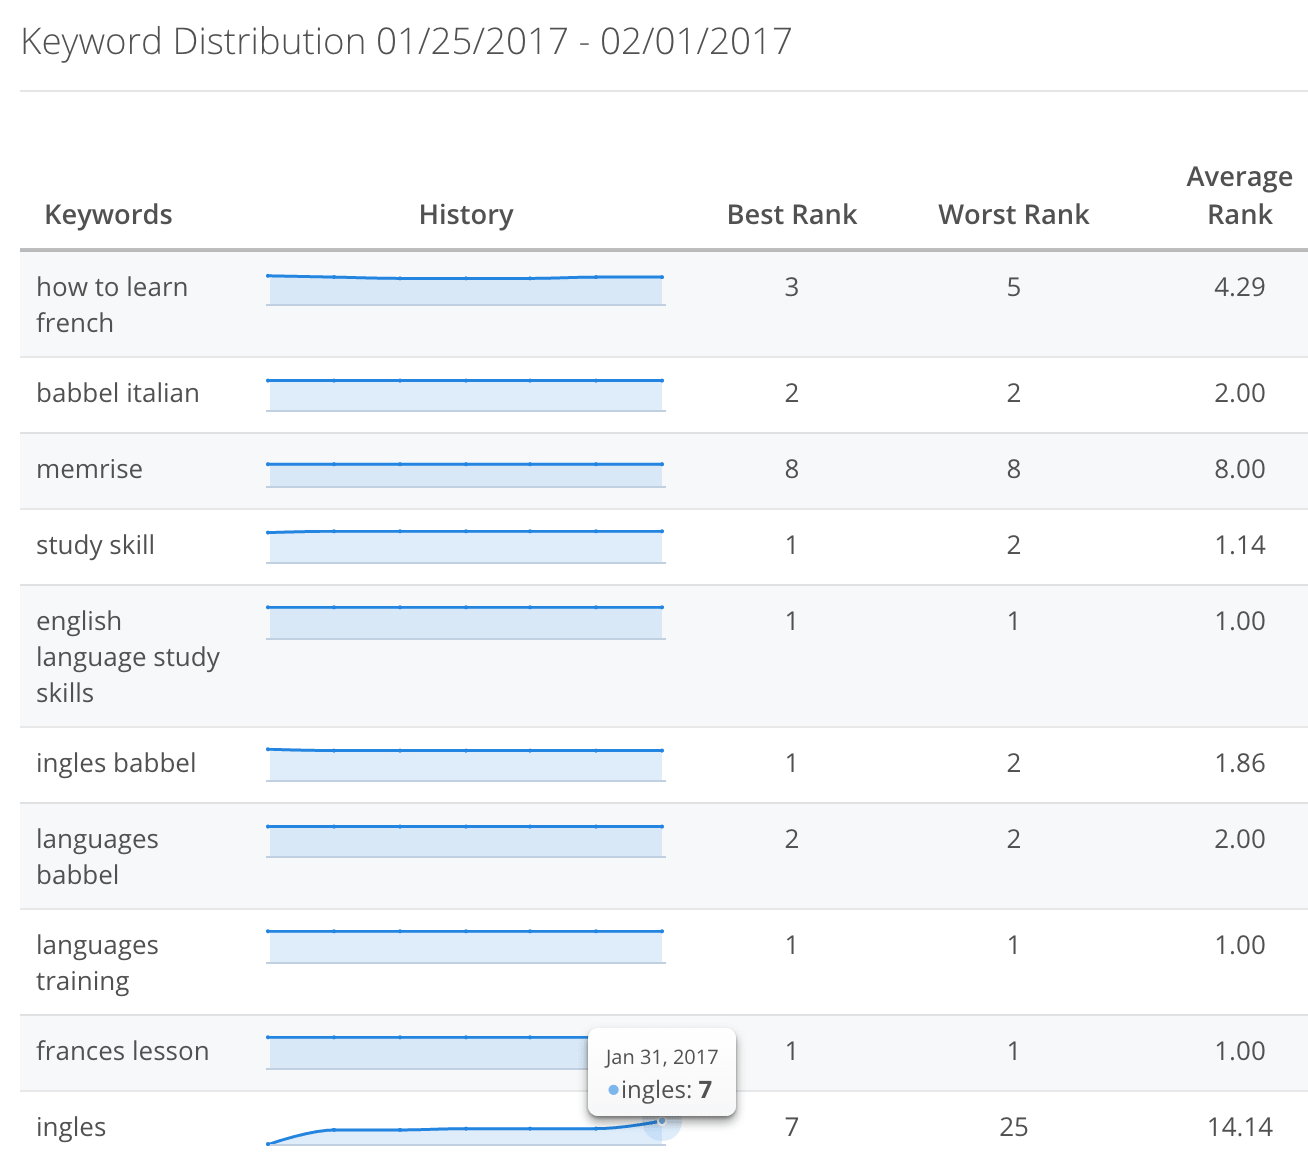Viewport: 1308px width, 1162px height.
Task: Click average rank value 1.14
Action: pos(1240,545)
